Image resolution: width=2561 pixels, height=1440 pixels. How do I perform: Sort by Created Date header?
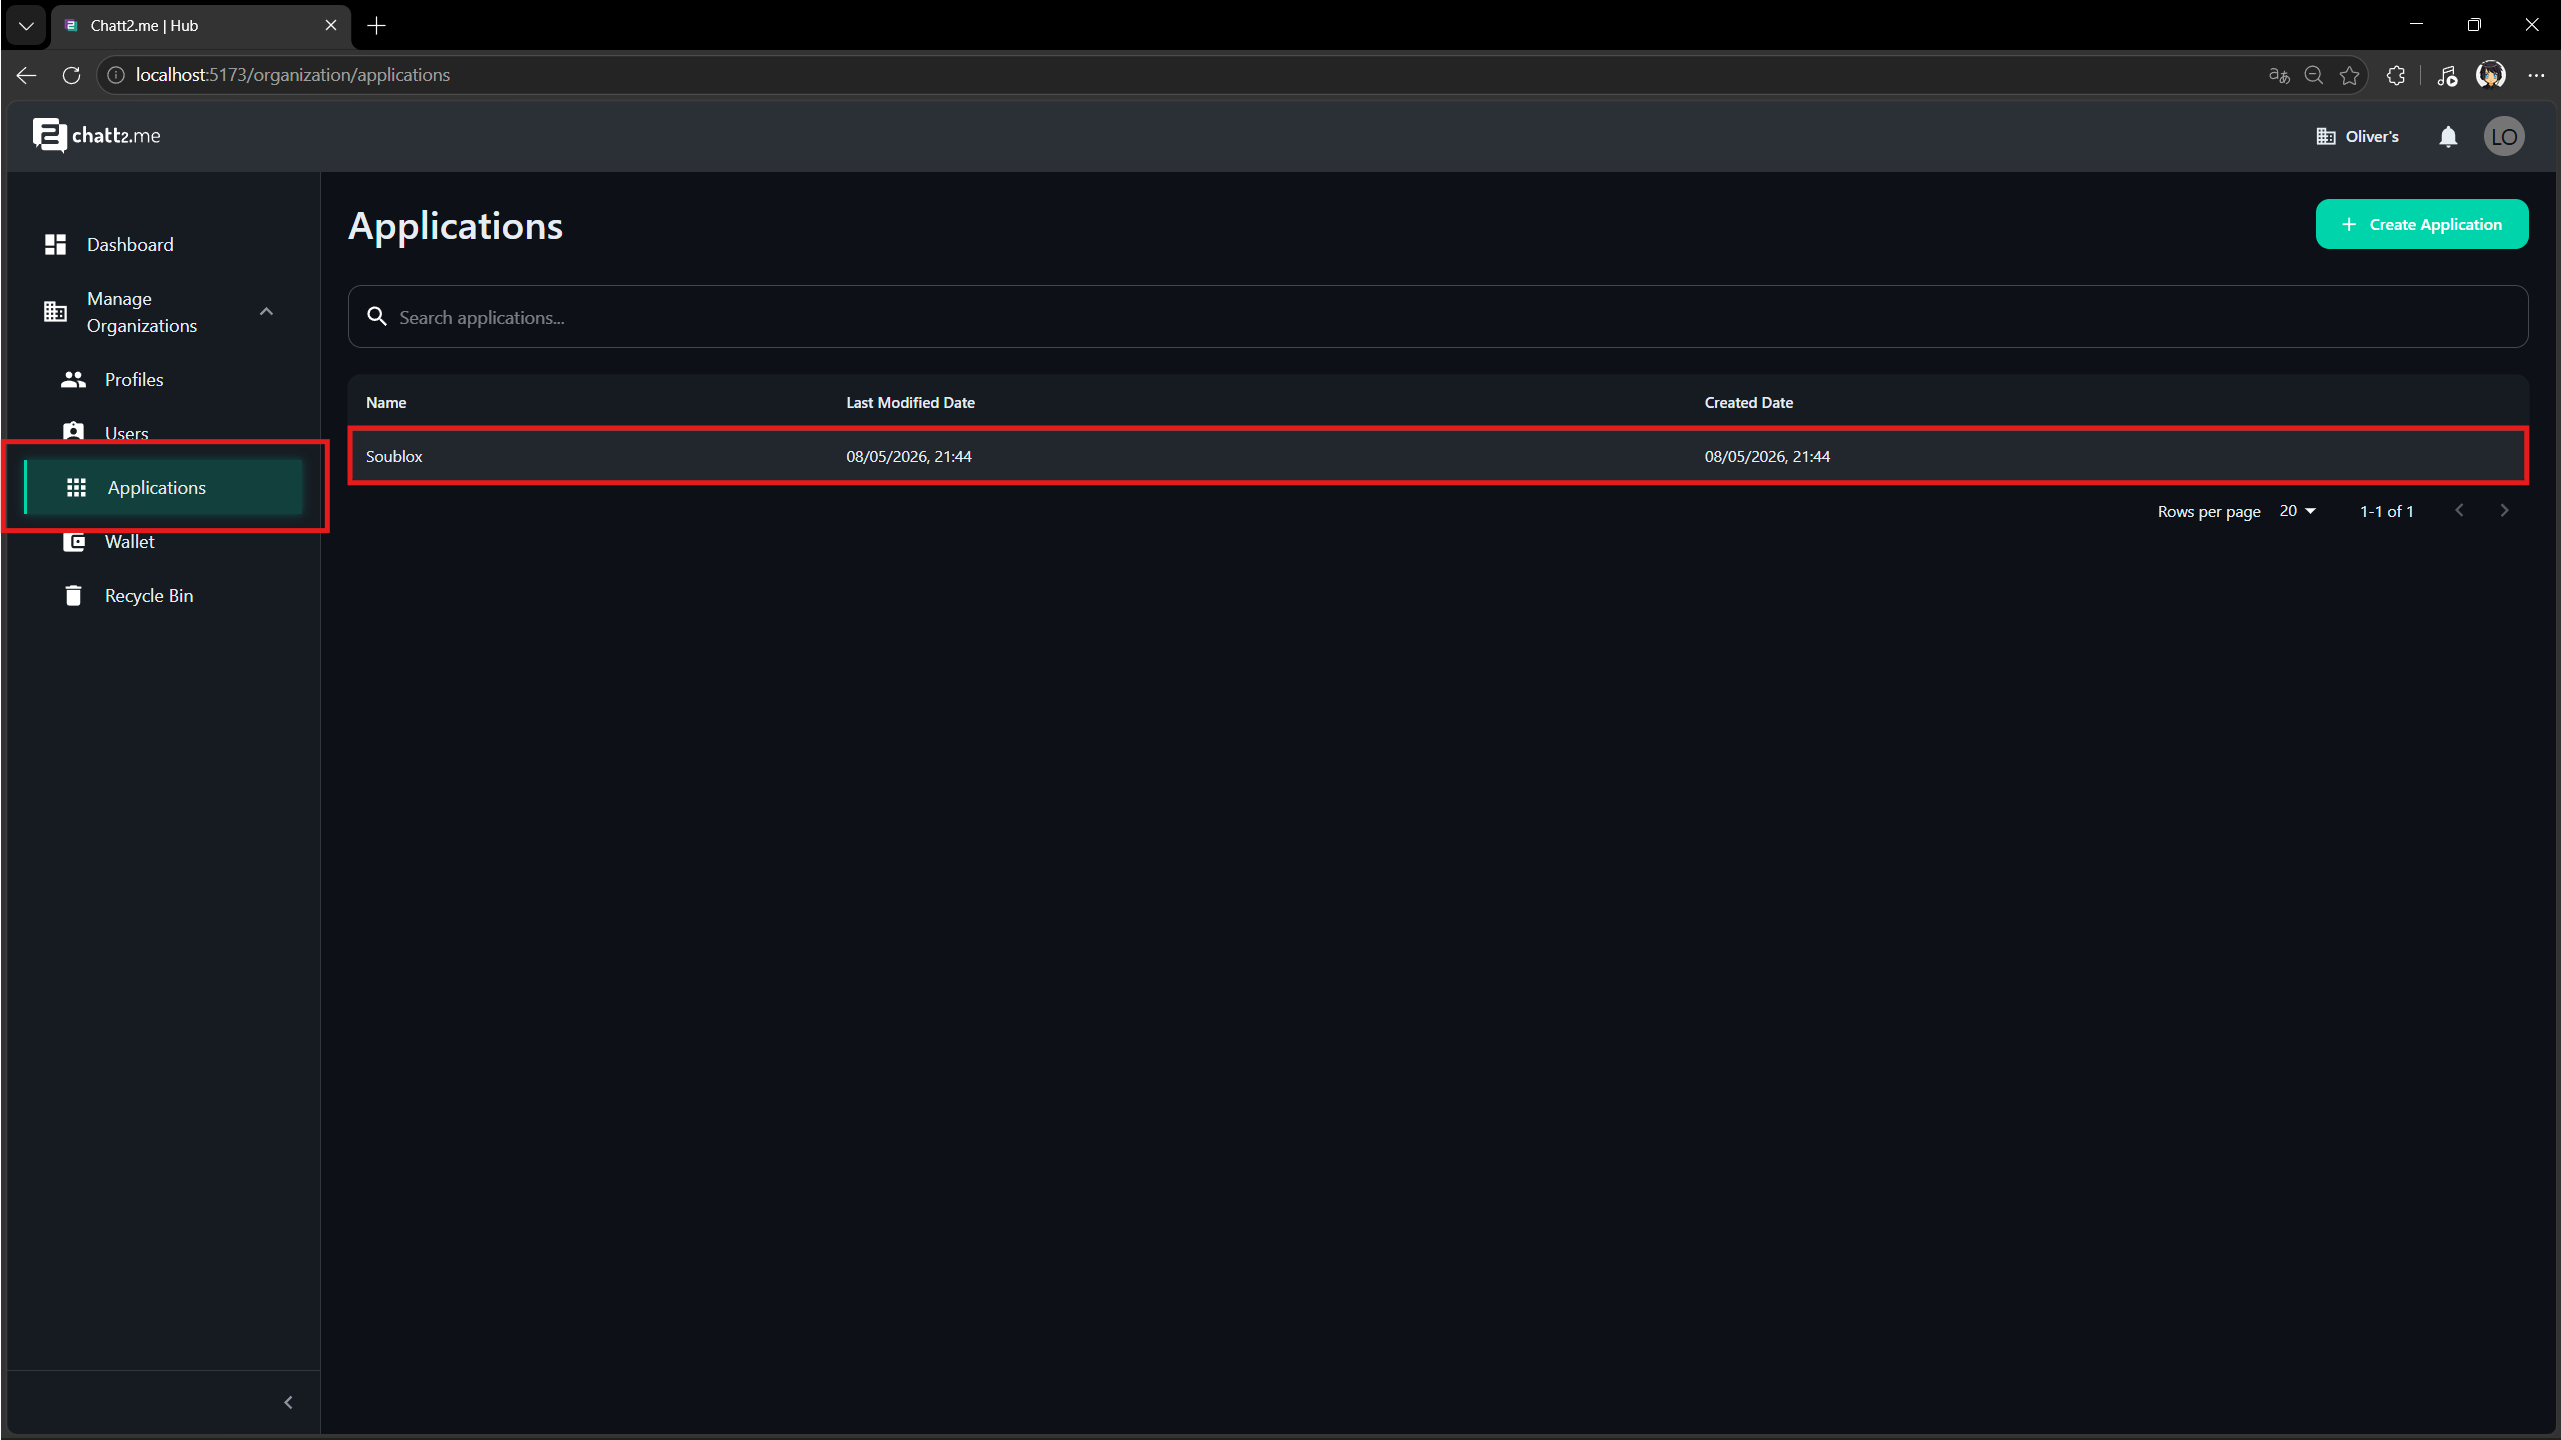tap(1748, 403)
